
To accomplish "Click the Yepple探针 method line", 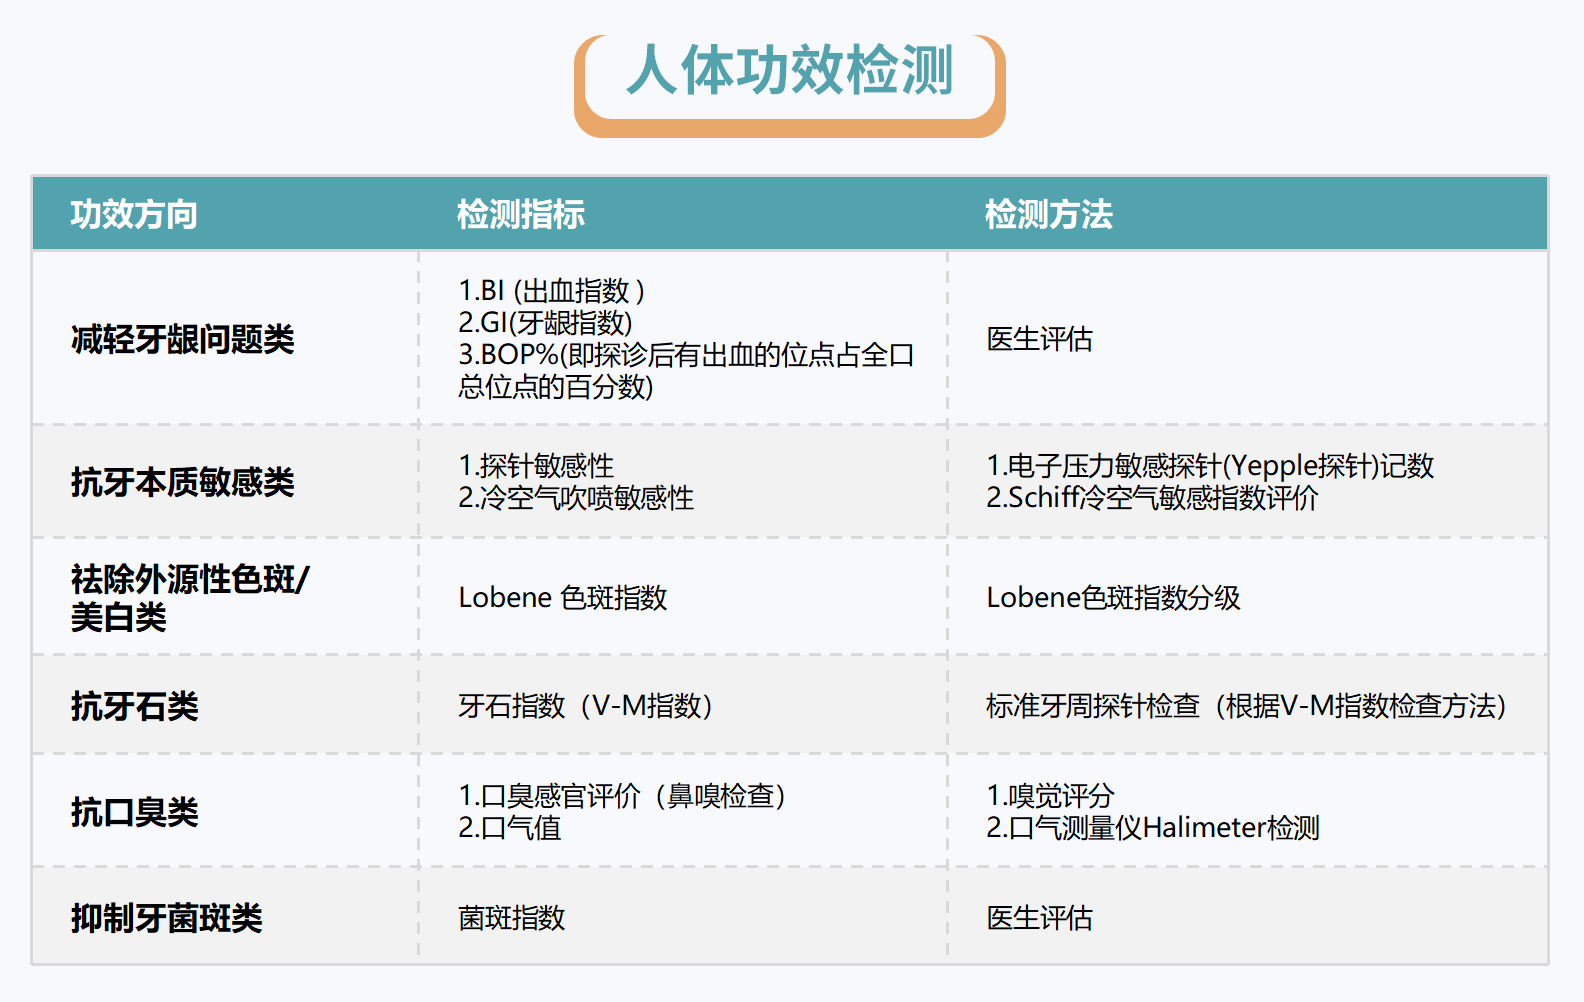I will click(x=1210, y=466).
